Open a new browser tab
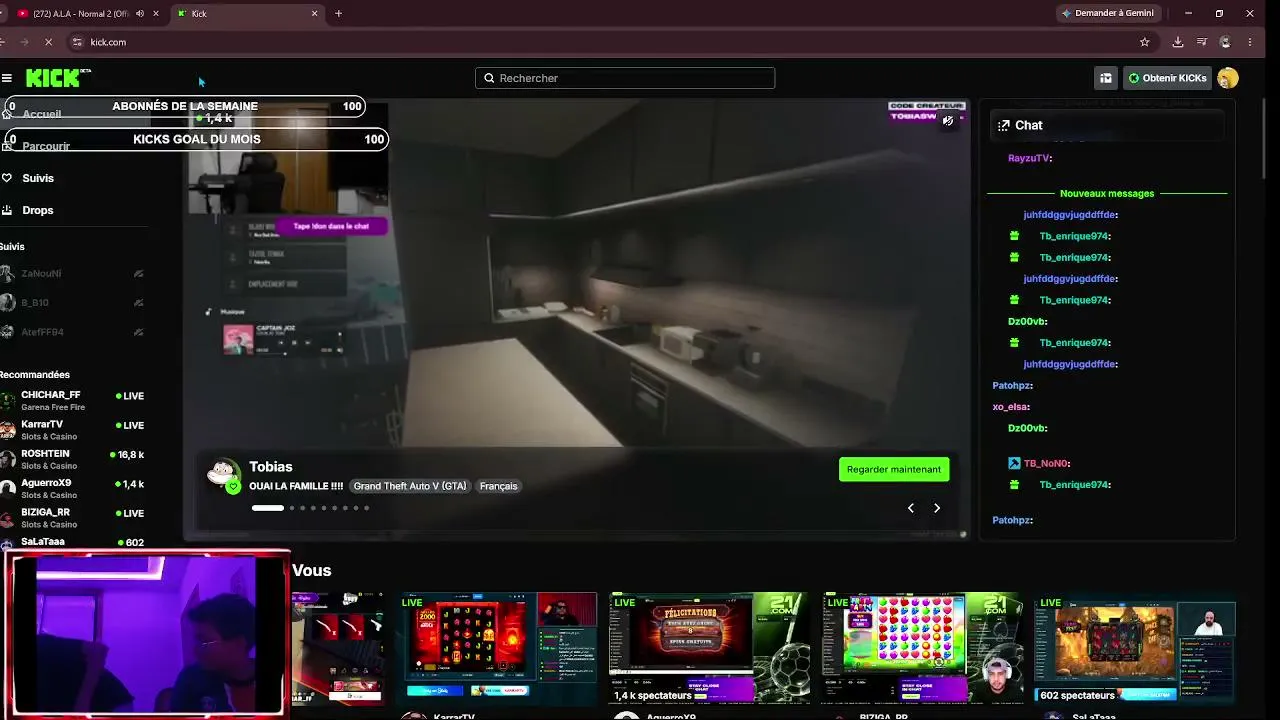1280x720 pixels. coord(339,14)
